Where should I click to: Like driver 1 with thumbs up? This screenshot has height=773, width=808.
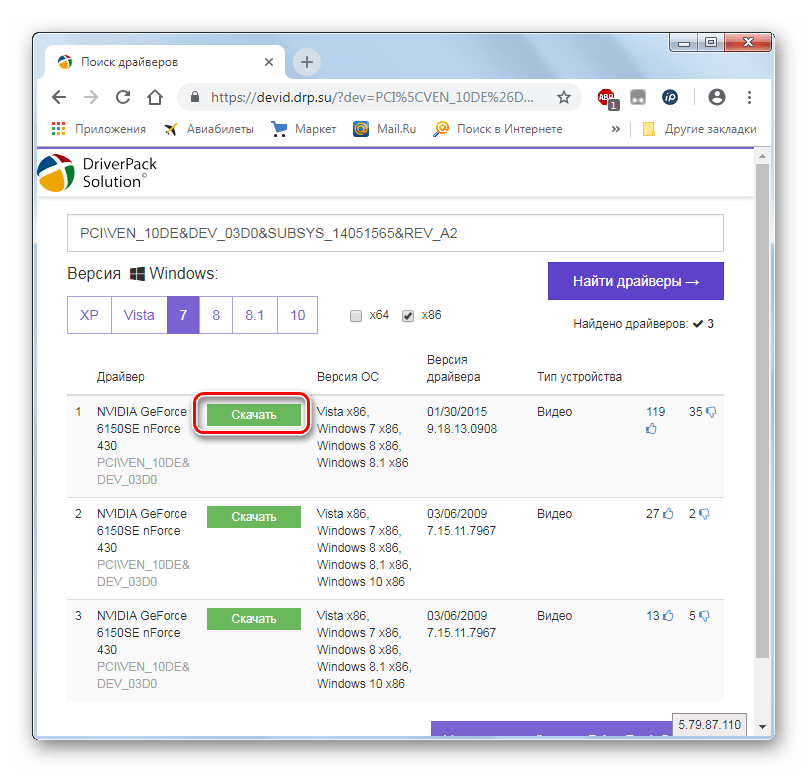pos(651,429)
